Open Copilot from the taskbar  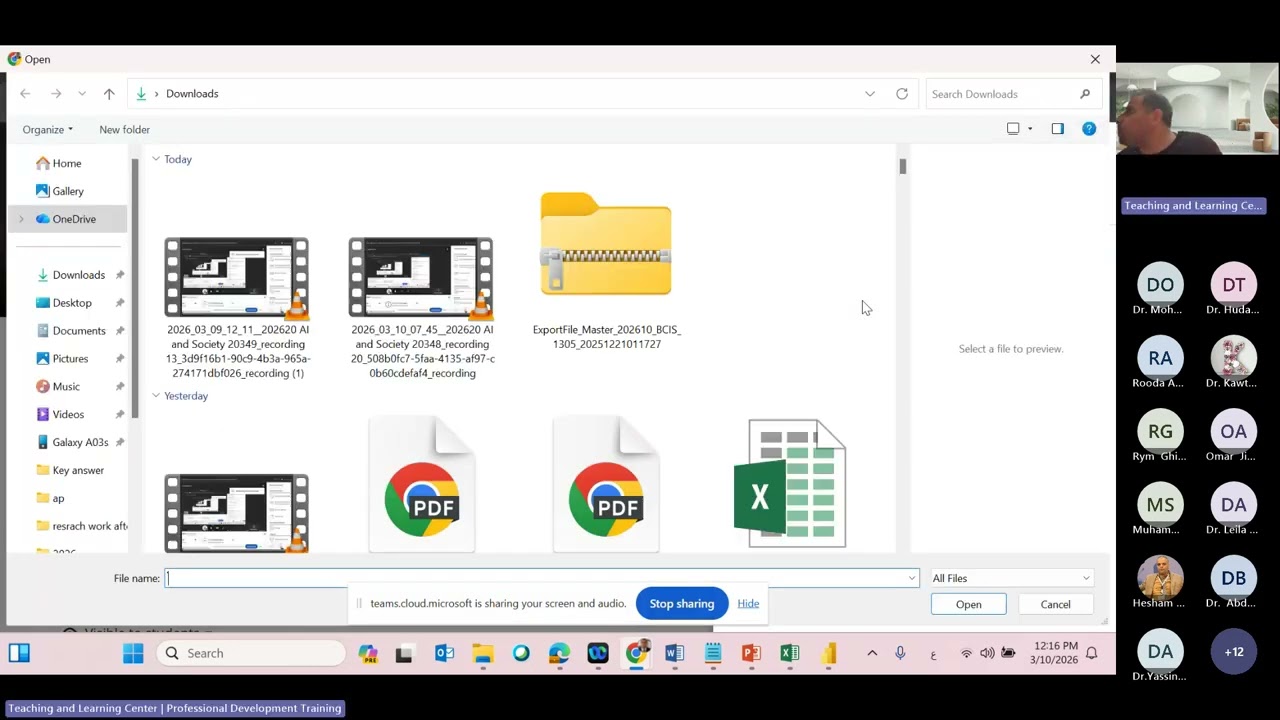coord(368,654)
